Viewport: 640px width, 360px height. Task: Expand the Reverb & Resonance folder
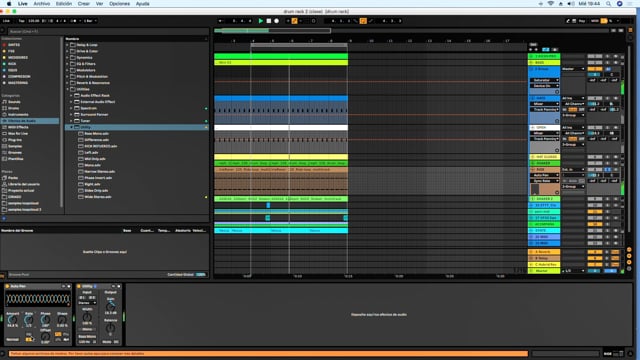(68, 83)
